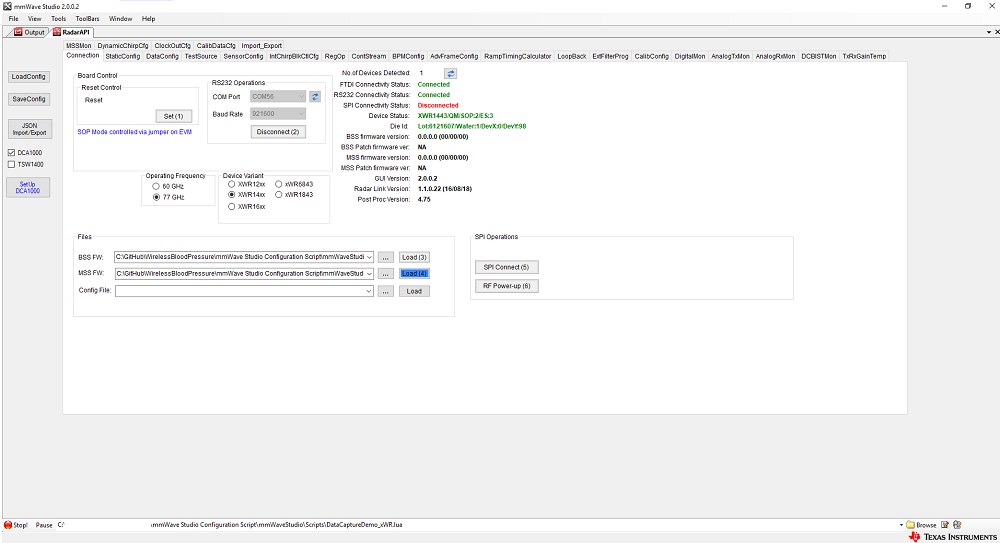Viewport: 1000px width, 543px height.
Task: Open the LoopBack tab
Action: (571, 56)
